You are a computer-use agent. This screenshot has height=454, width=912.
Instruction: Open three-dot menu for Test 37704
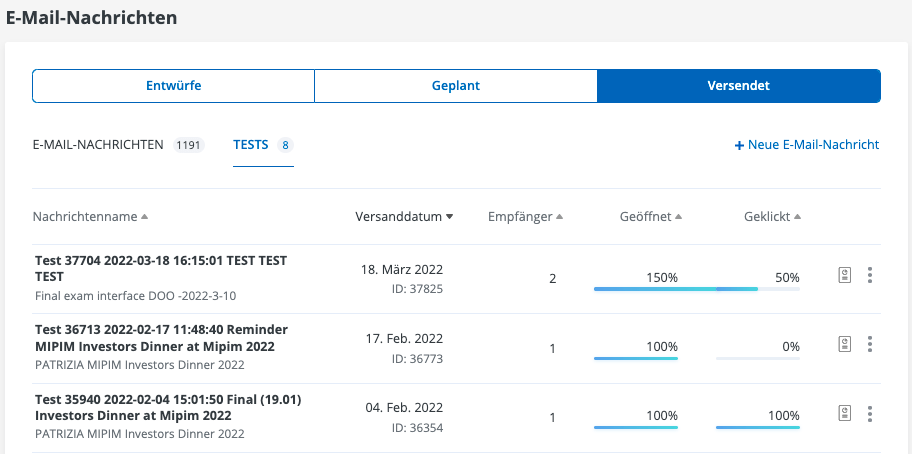point(870,275)
